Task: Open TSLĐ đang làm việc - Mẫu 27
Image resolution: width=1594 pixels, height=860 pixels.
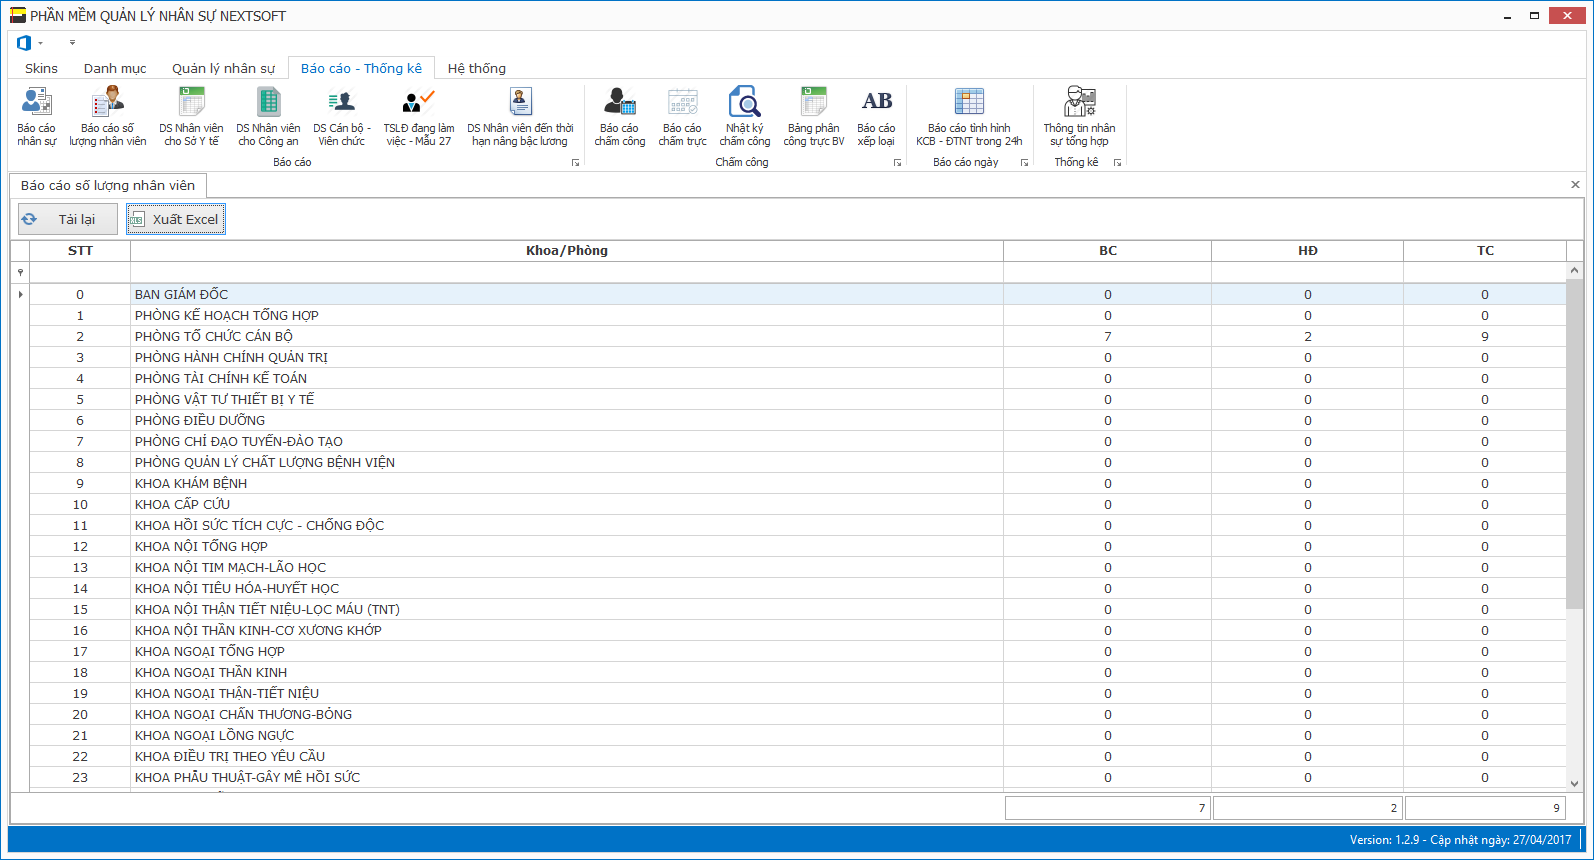Action: click(419, 117)
